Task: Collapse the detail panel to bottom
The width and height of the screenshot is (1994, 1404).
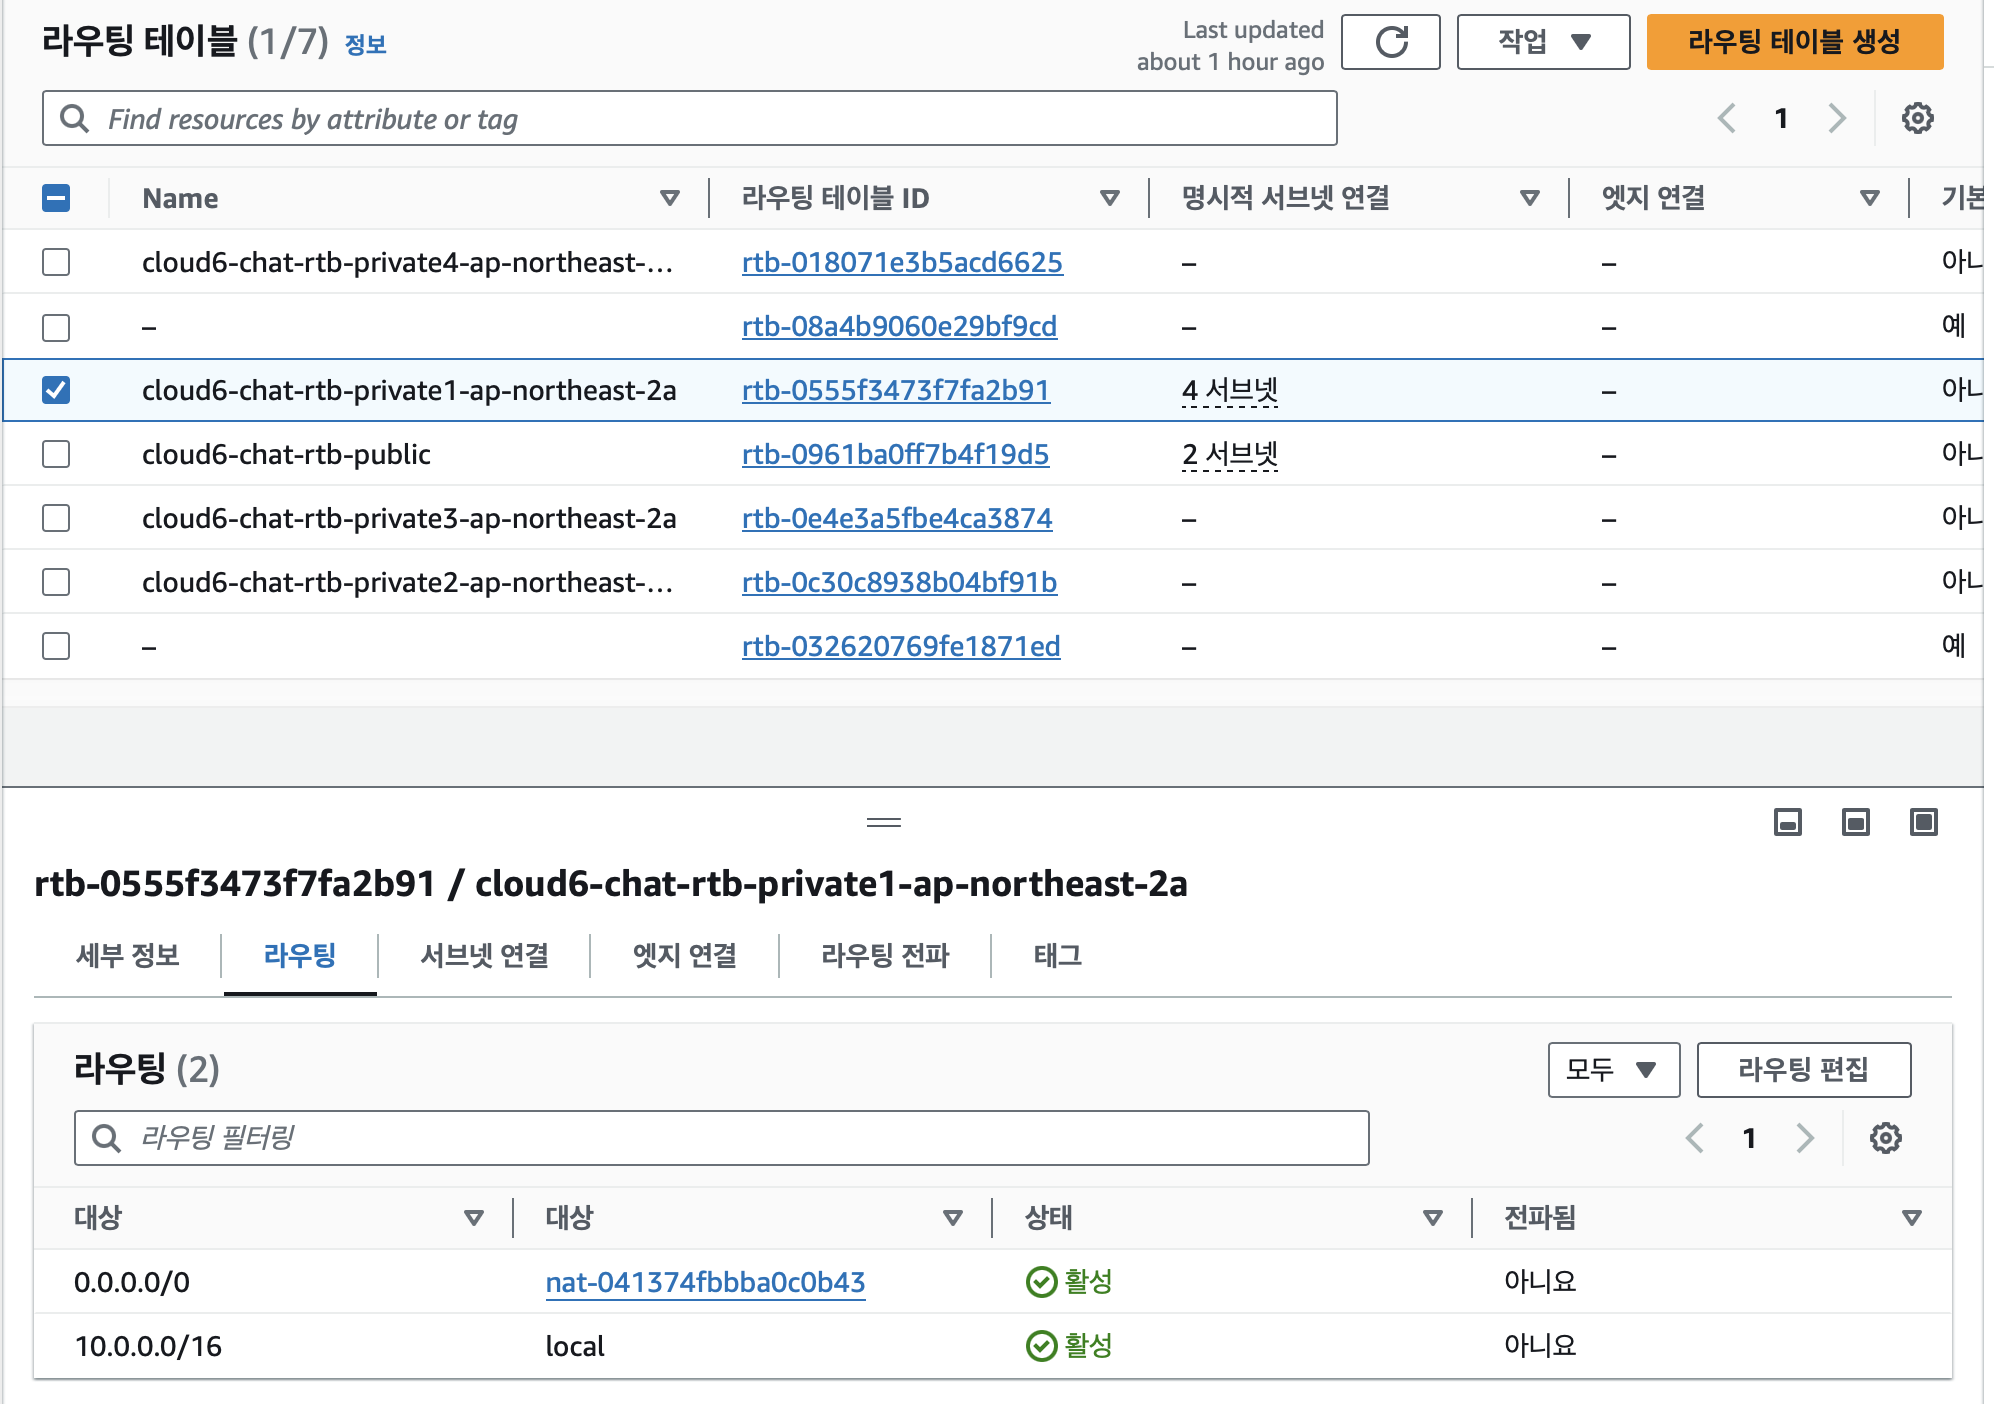Action: pyautogui.click(x=1787, y=822)
